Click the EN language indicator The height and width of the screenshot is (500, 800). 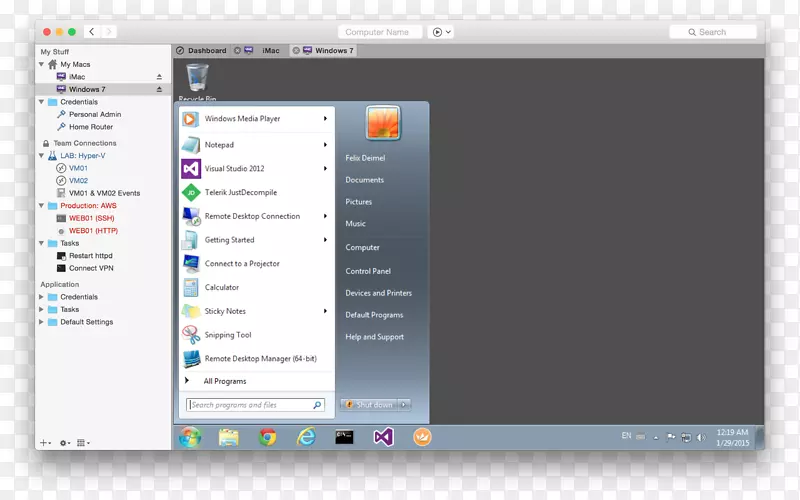tap(626, 436)
